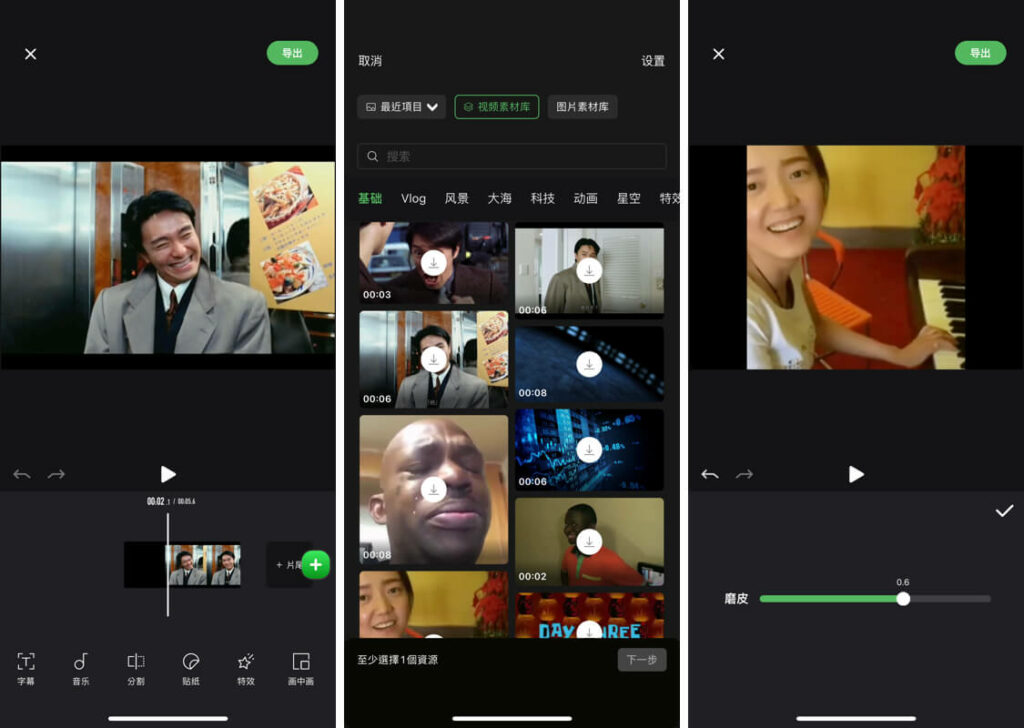
Task: Select the 基础 category tab
Action: pos(370,198)
